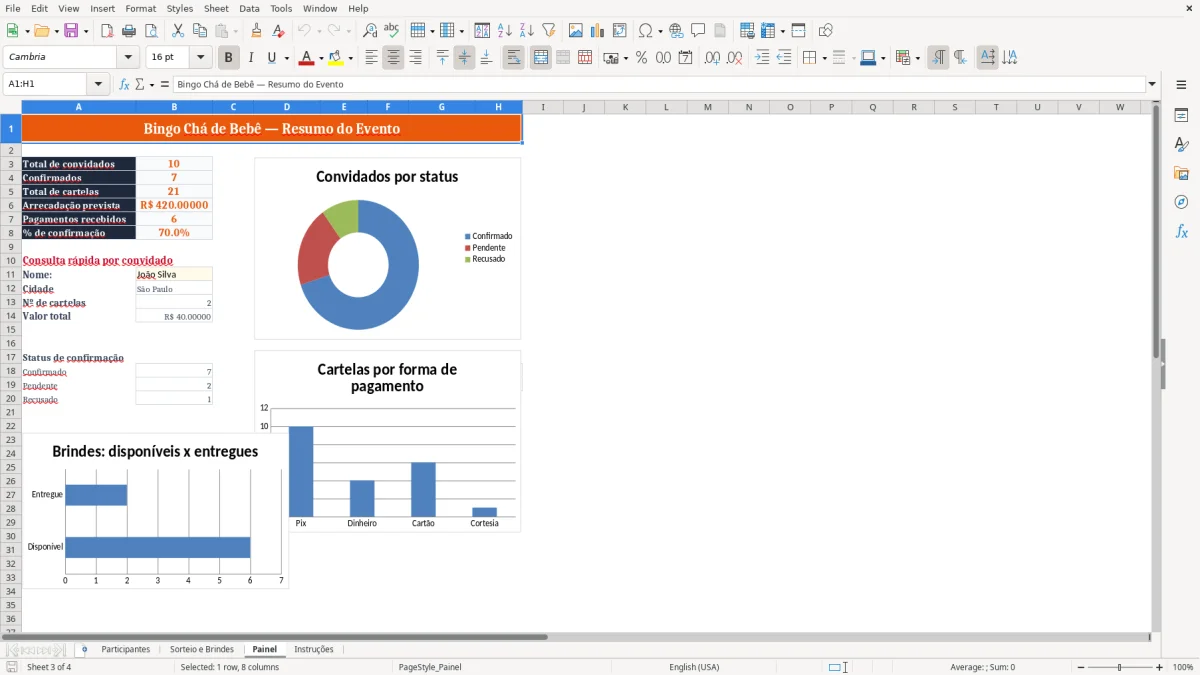Insert a chart

[598, 31]
